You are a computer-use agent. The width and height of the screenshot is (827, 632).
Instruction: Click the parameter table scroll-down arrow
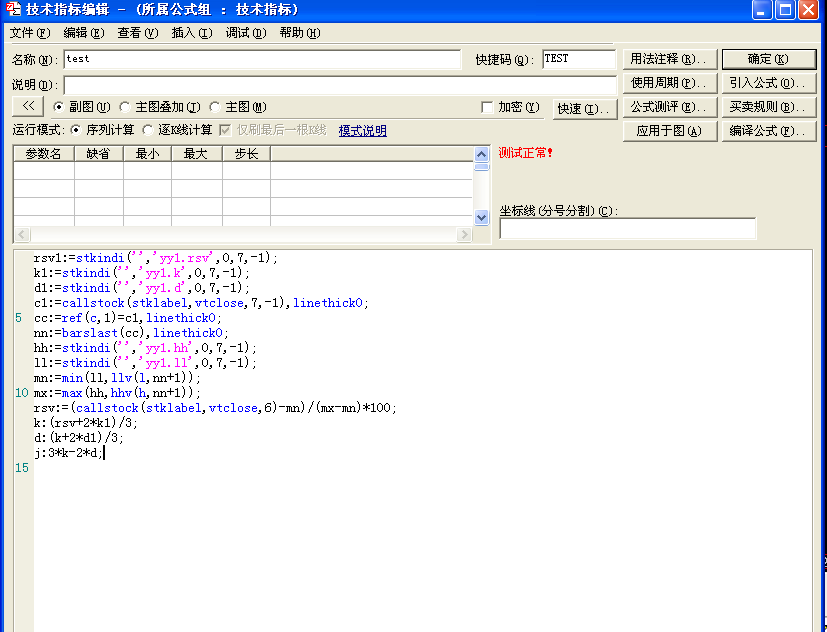481,217
